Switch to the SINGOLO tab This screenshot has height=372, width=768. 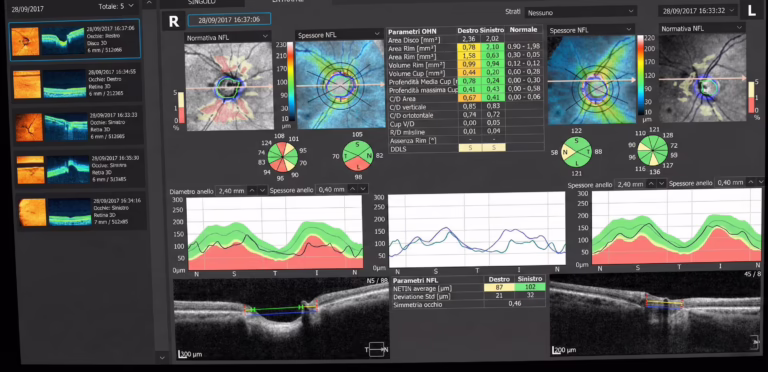tap(202, 2)
